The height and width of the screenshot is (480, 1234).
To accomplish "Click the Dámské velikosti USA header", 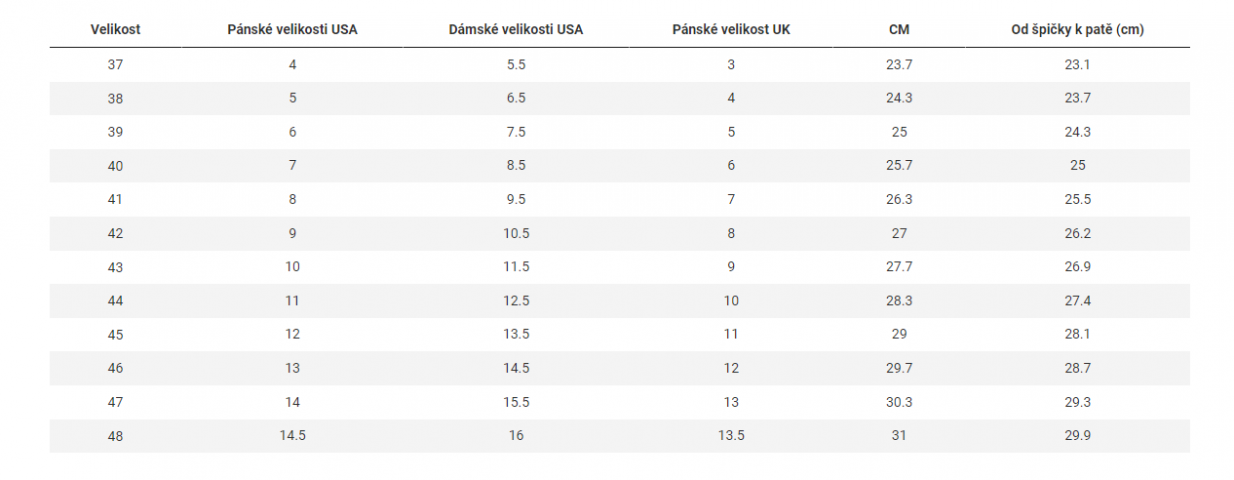I will pyautogui.click(x=516, y=29).
